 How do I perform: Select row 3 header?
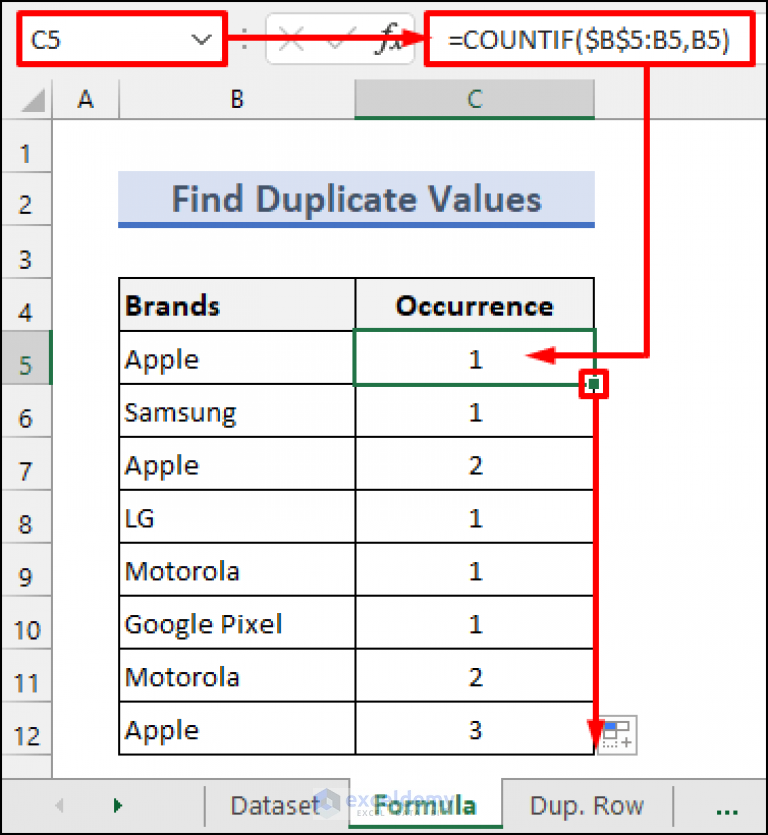pyautogui.click(x=26, y=252)
